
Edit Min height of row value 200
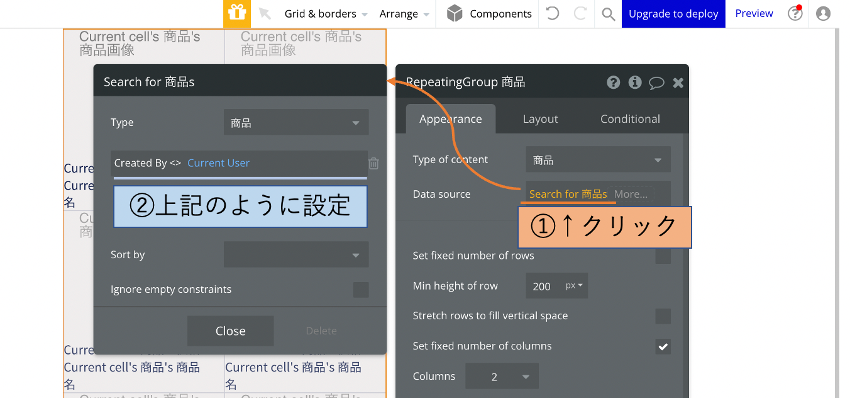tap(542, 286)
